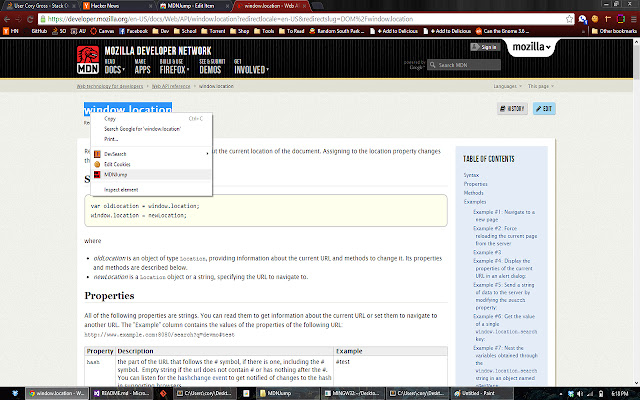Screen dimensions: 640x400
Task: Switch to README.md Visual Studio taskbar item
Action: [122, 393]
